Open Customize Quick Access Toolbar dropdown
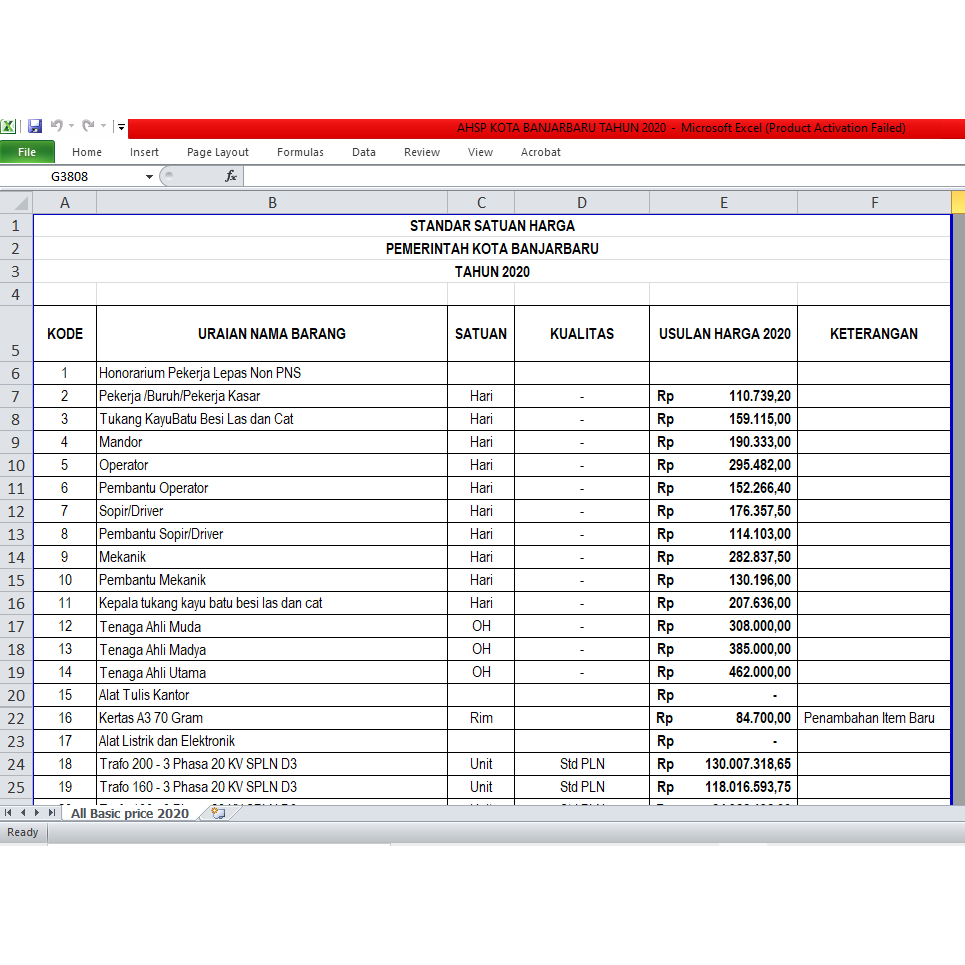Viewport: 965px width, 965px height. (121, 127)
